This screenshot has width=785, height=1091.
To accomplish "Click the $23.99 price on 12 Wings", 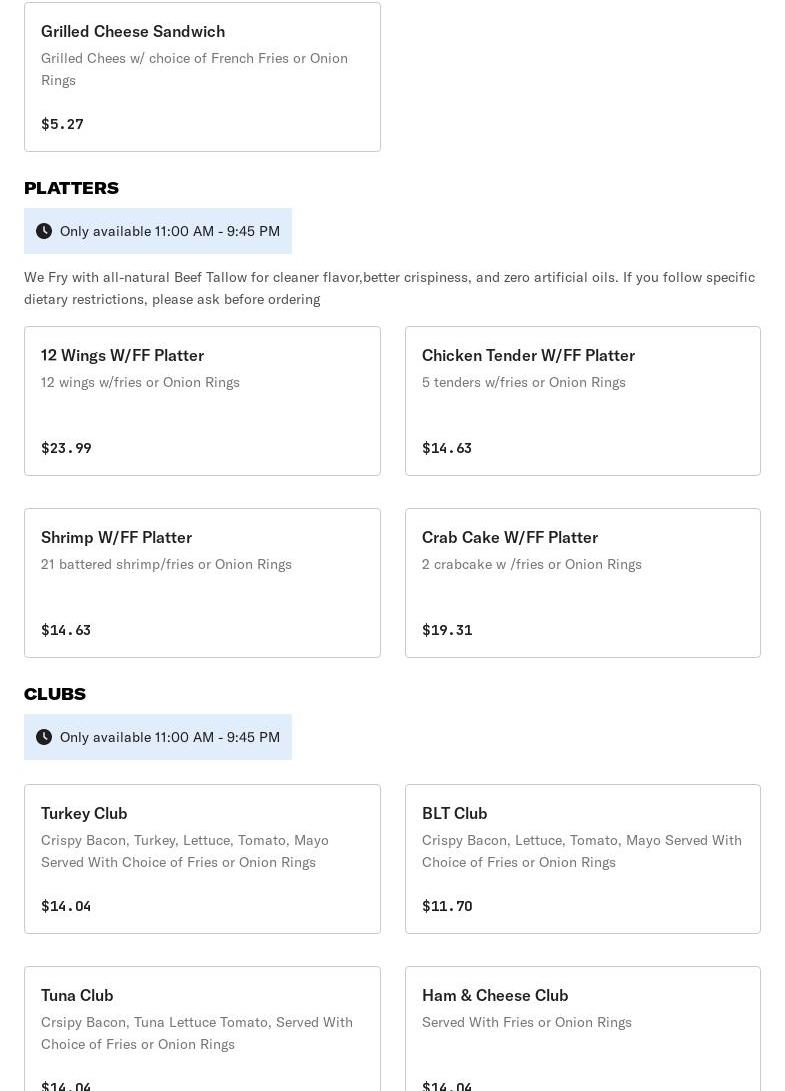I will pyautogui.click(x=66, y=448).
